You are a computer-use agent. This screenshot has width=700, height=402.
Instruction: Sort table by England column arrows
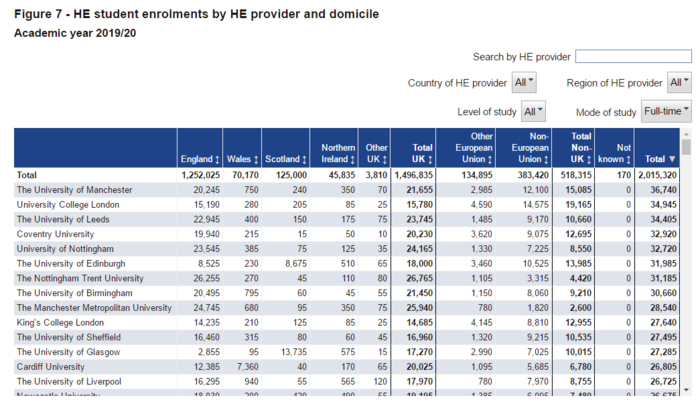pos(217,160)
